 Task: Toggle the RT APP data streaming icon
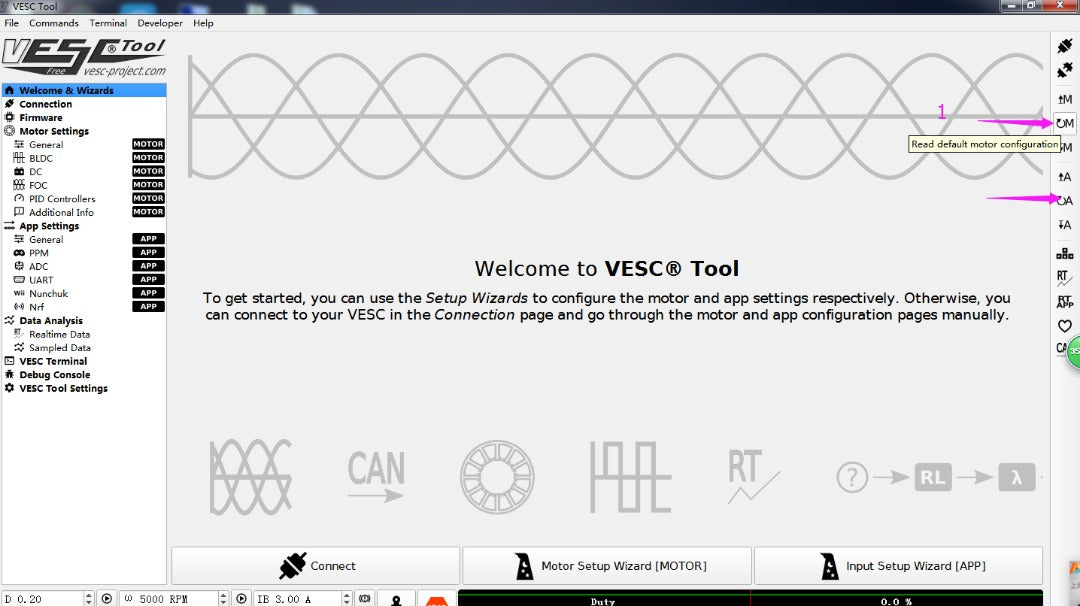(x=1065, y=302)
